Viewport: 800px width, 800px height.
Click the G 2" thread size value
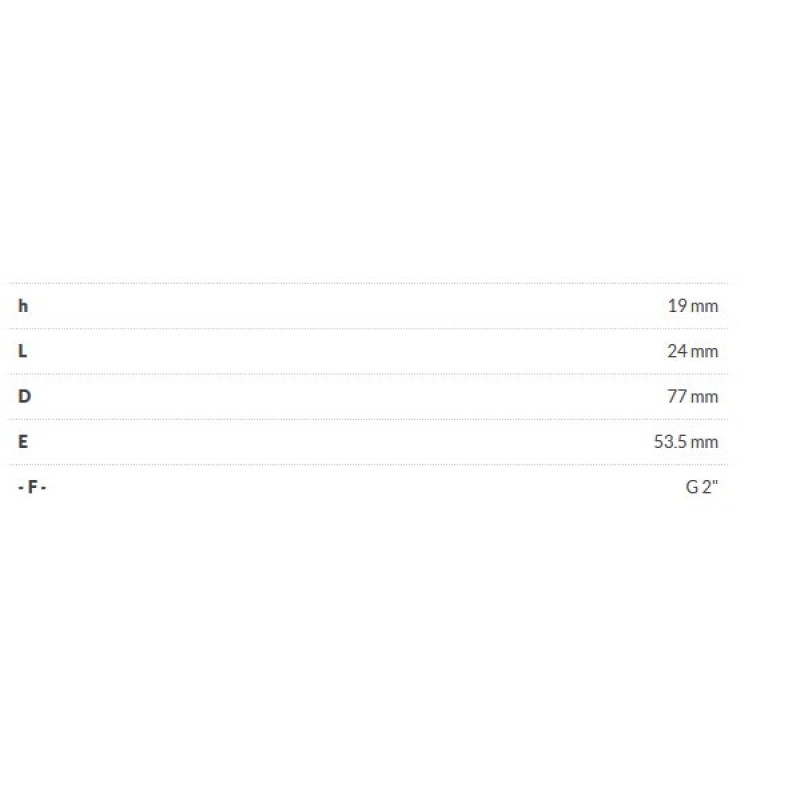702,487
